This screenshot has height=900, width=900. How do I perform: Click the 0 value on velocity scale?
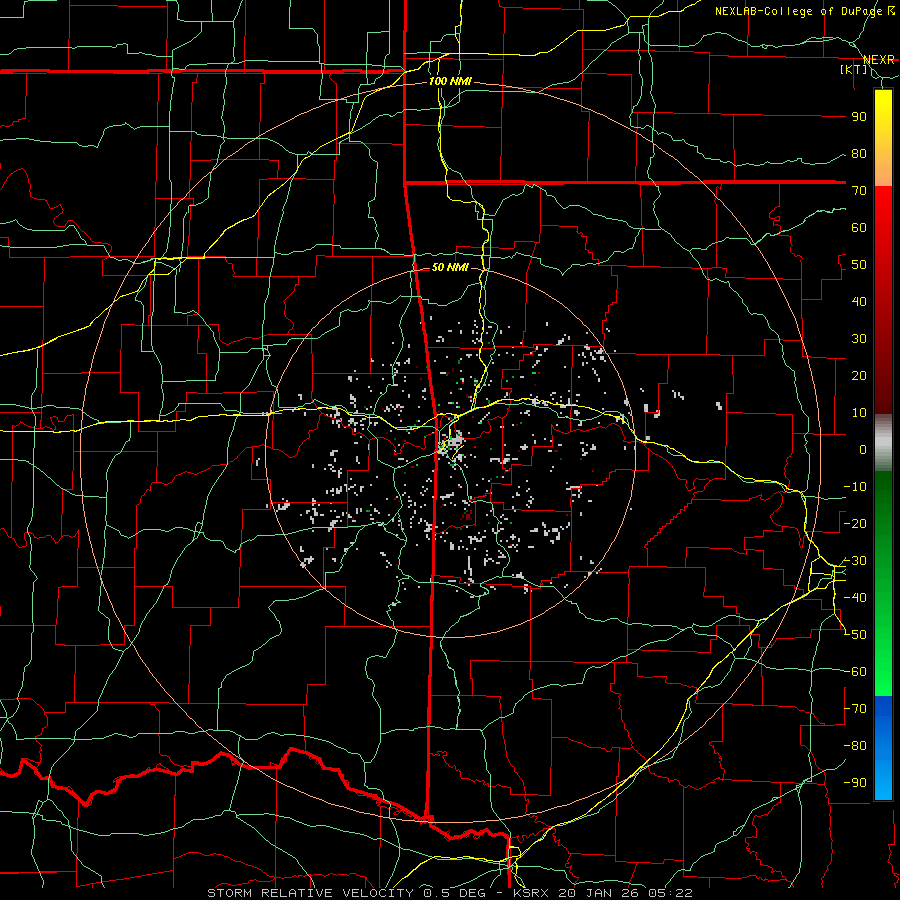pyautogui.click(x=863, y=449)
